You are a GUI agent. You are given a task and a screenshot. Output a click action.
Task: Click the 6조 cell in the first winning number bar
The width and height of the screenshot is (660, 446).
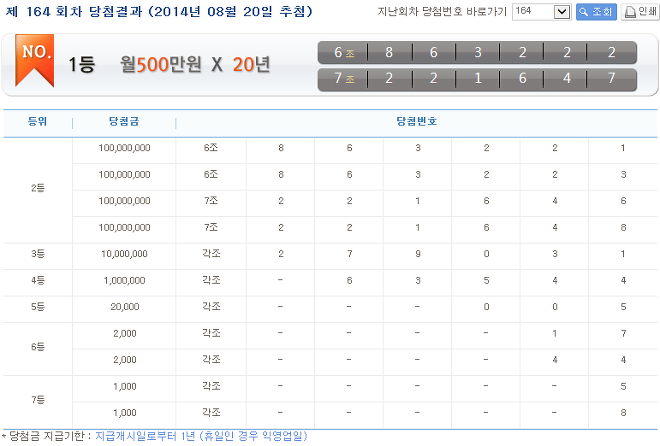[x=343, y=53]
